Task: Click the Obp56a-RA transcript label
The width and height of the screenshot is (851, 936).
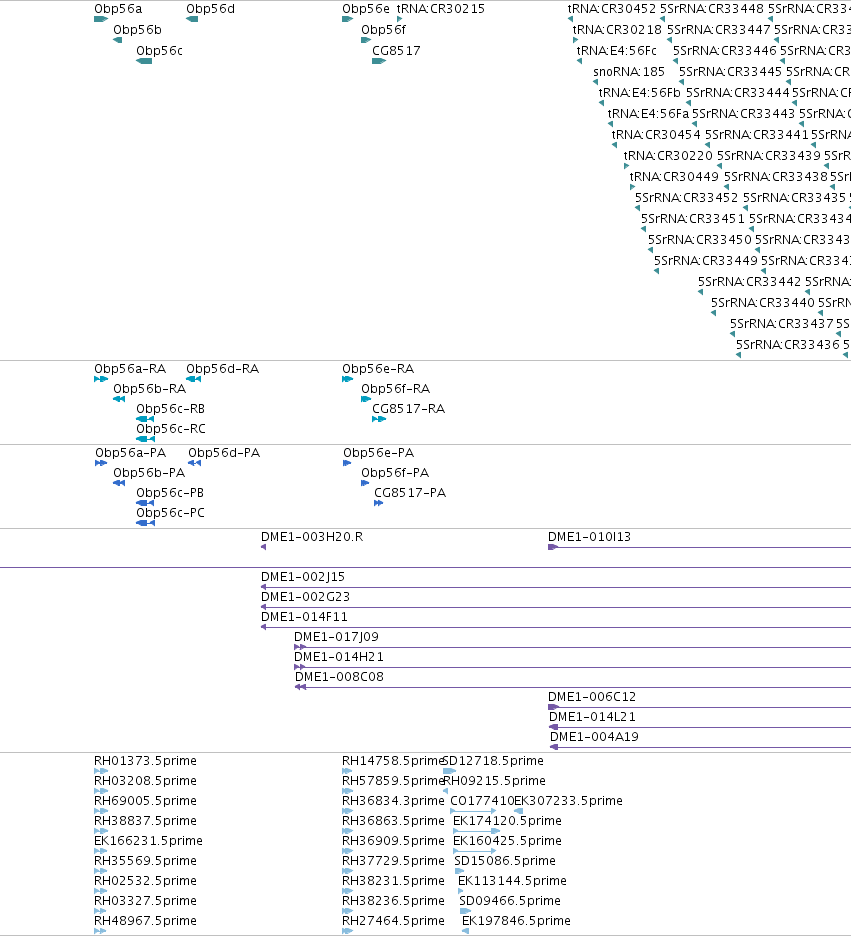Action: coord(130,369)
